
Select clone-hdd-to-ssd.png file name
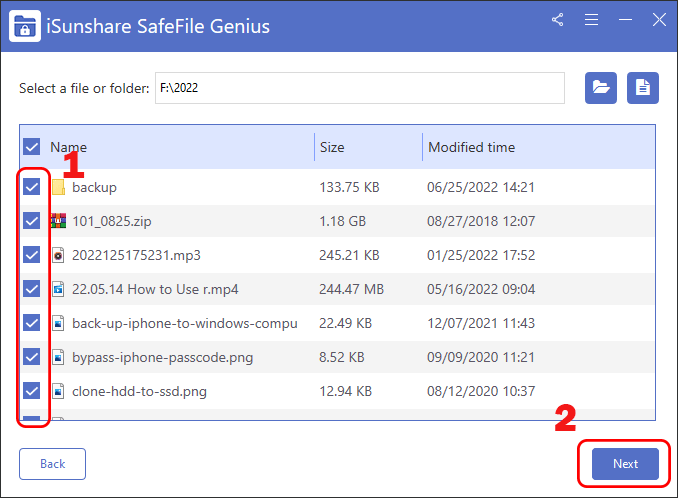coord(139,391)
